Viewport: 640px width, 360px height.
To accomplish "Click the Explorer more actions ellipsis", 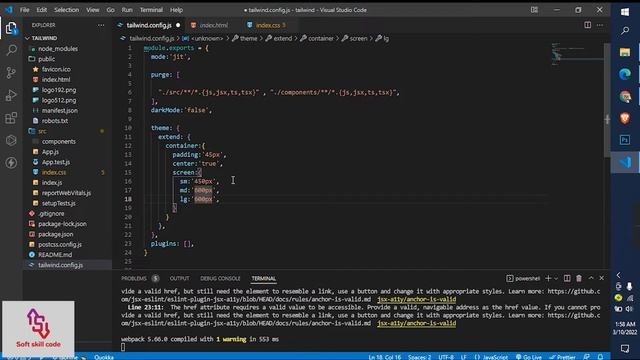I will click(x=101, y=25).
